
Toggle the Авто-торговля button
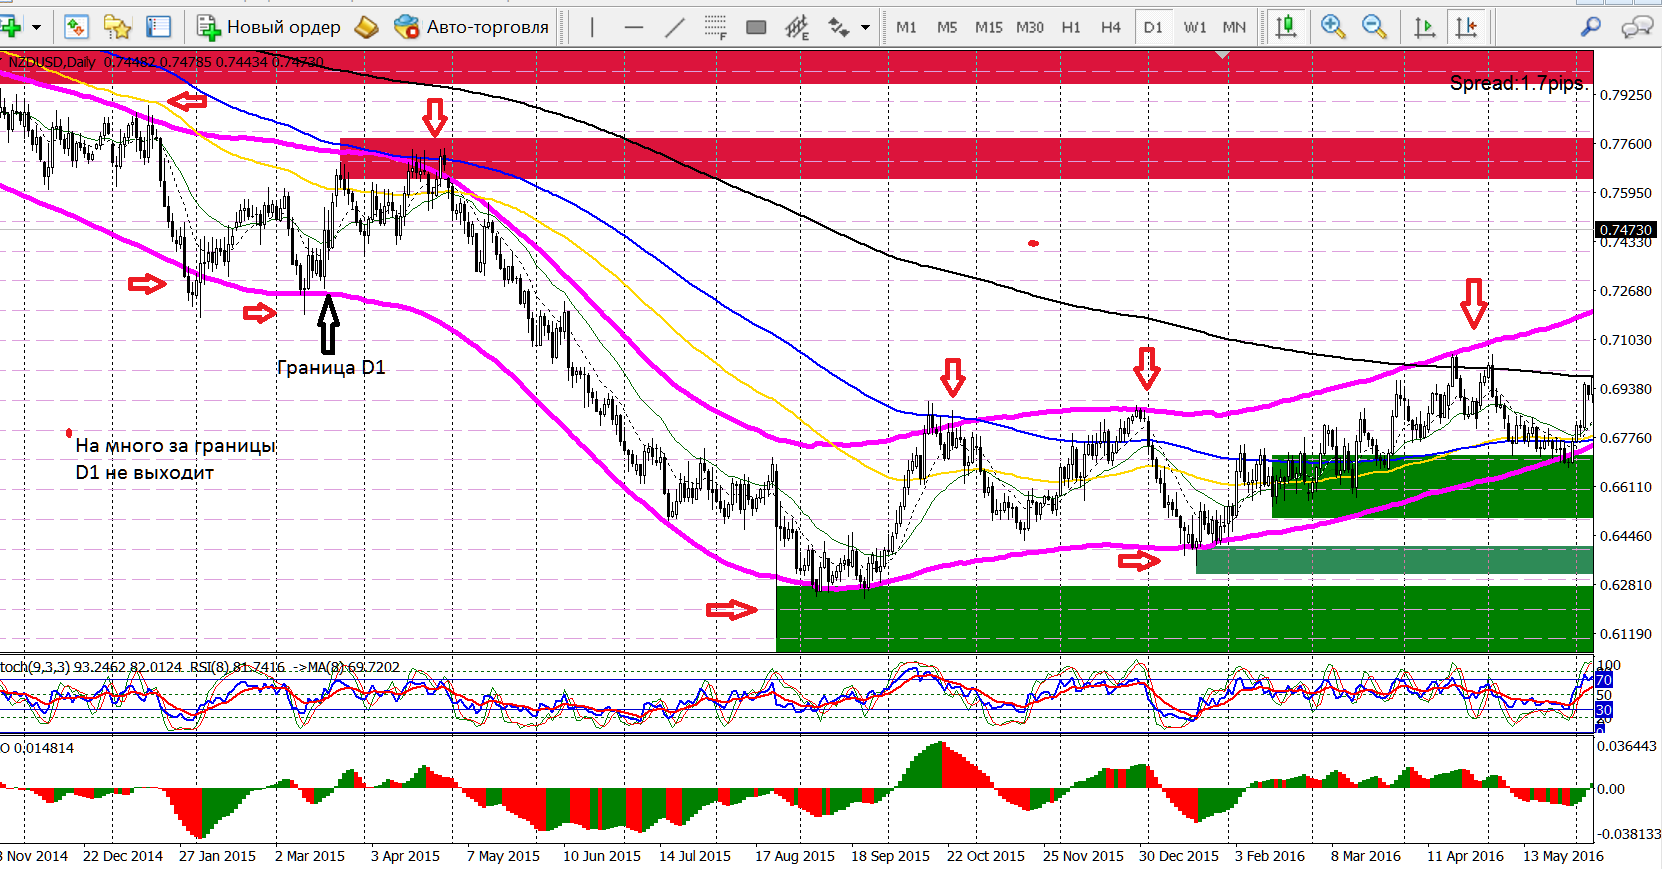[472, 27]
